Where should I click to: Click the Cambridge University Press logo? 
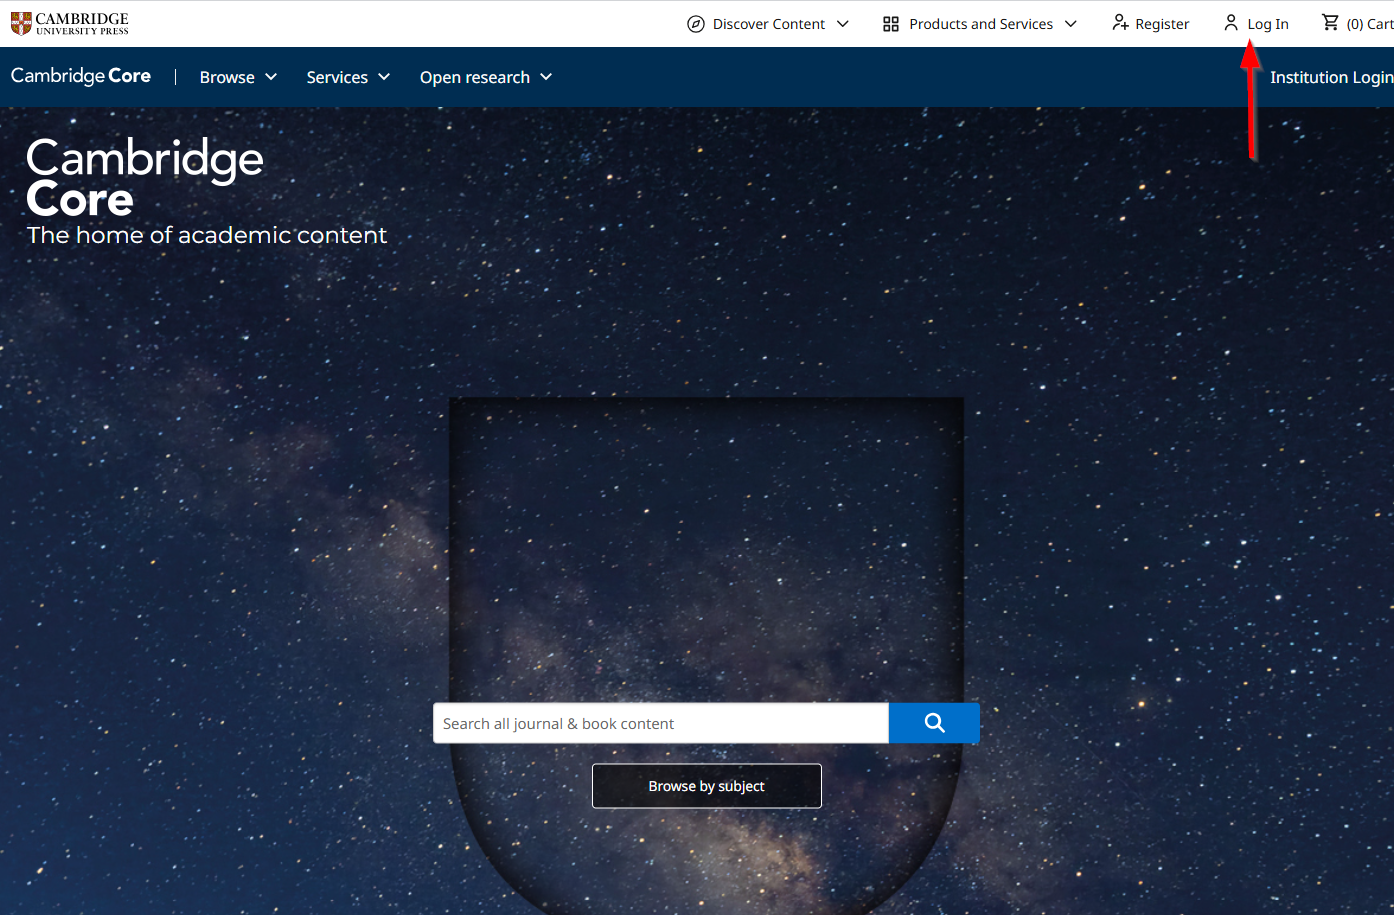(70, 23)
